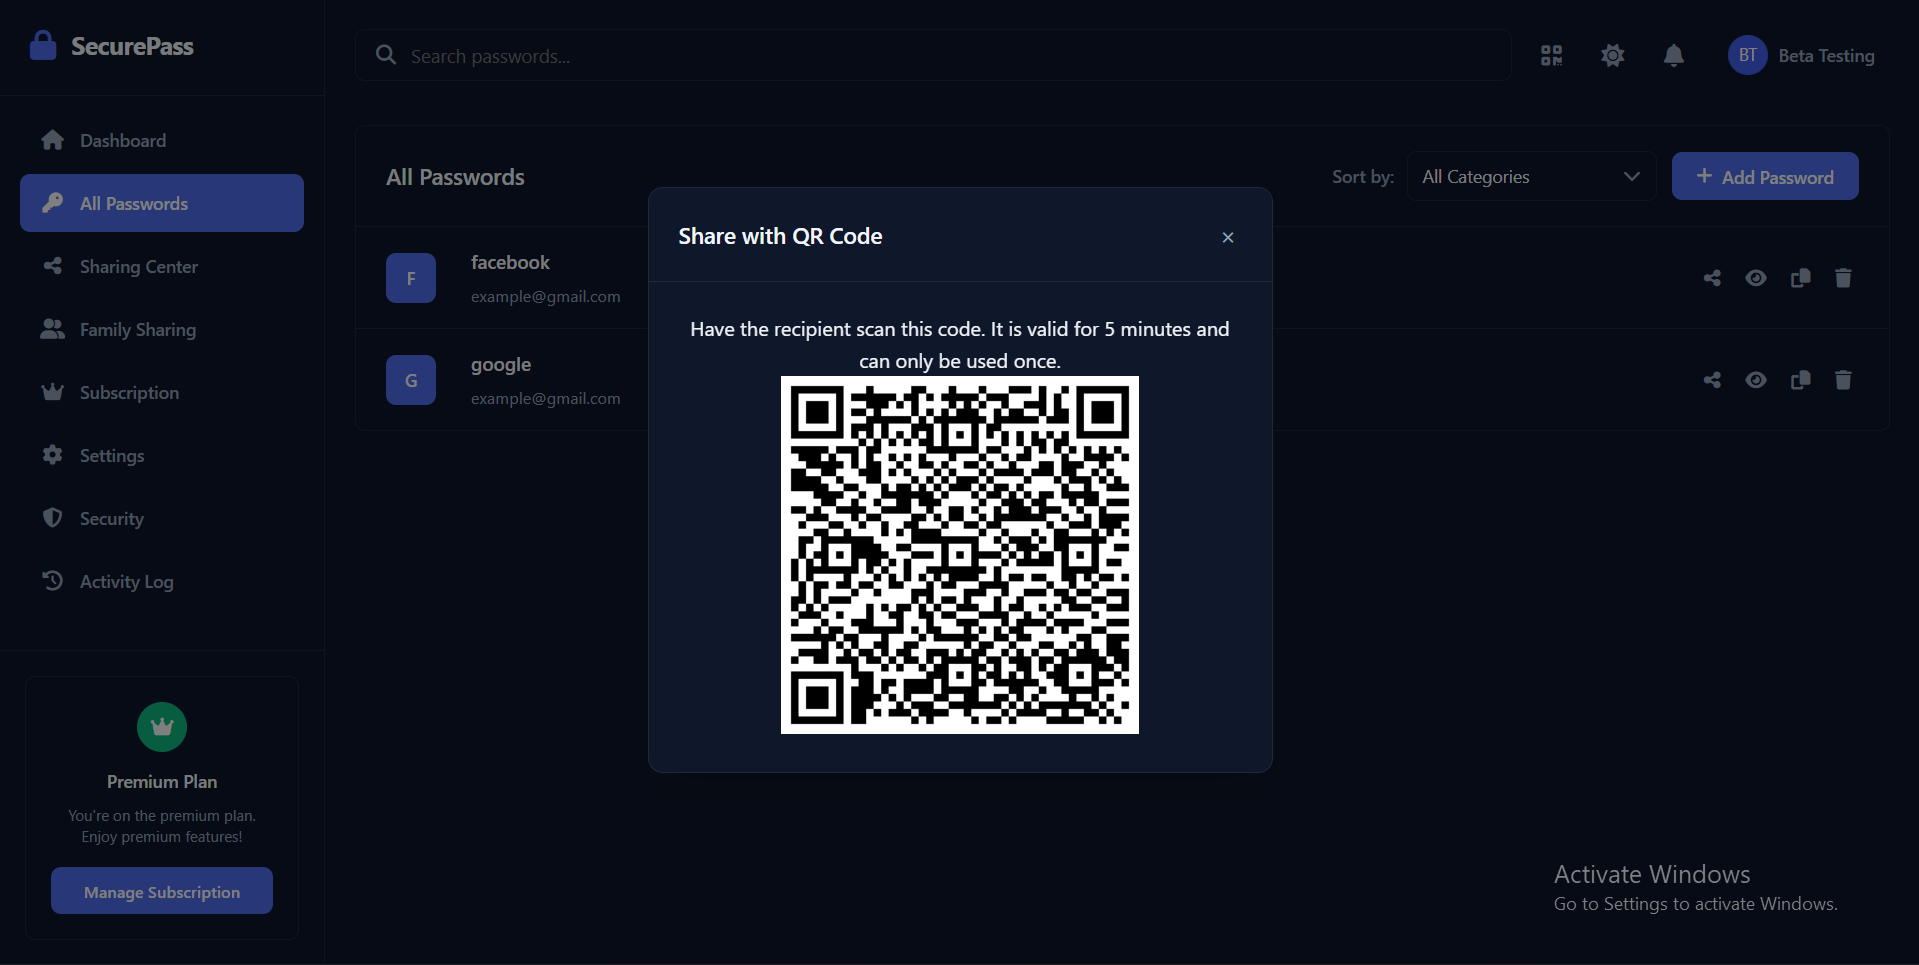
Task: Select the Family Sharing people icon
Action: (x=52, y=328)
